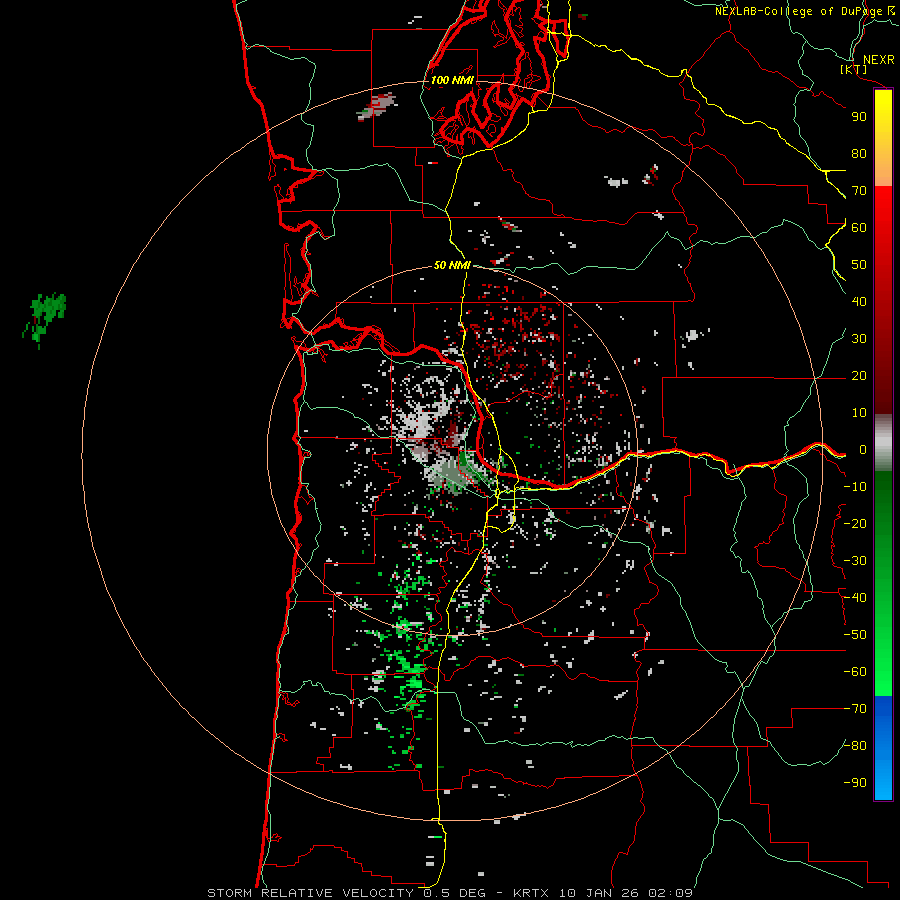Click the -70 knot label on the velocity scale
The image size is (900, 900).
click(x=855, y=709)
